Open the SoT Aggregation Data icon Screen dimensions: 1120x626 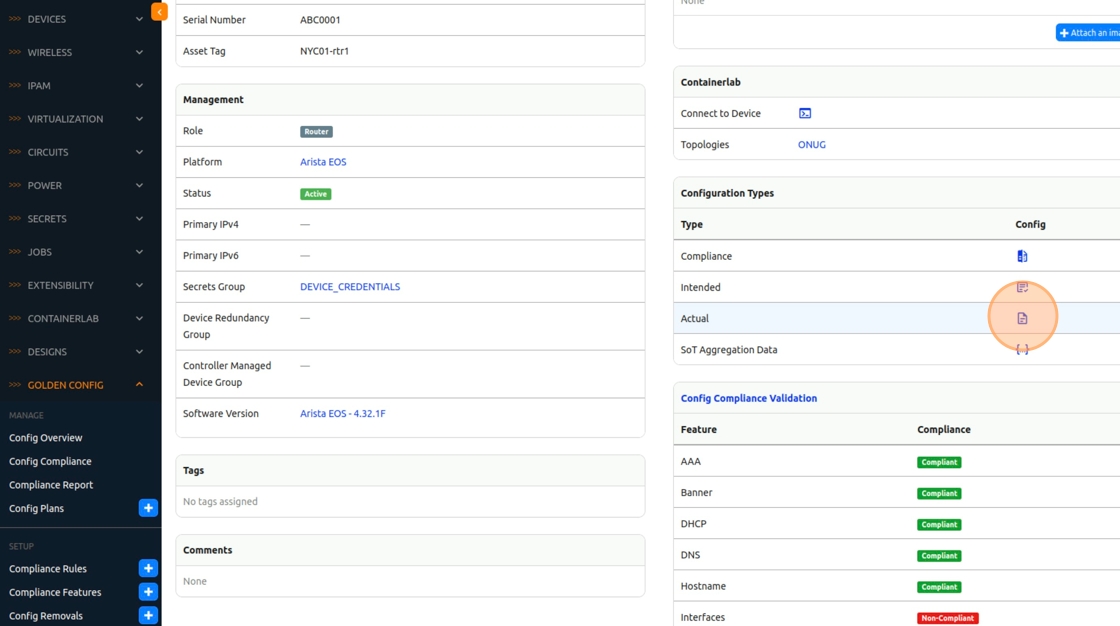click(x=1022, y=350)
